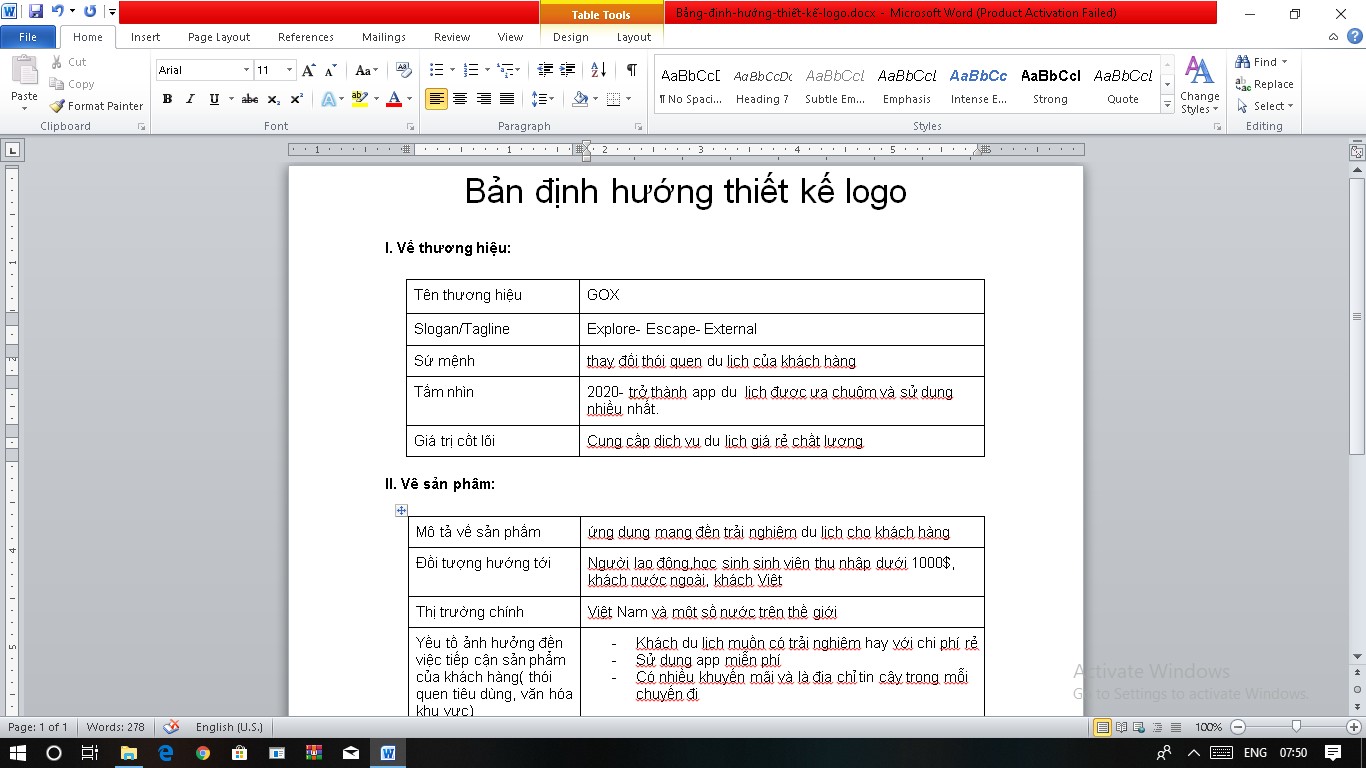Viewport: 1366px width, 768px height.
Task: Open the Table Tools Design tab
Action: [570, 37]
